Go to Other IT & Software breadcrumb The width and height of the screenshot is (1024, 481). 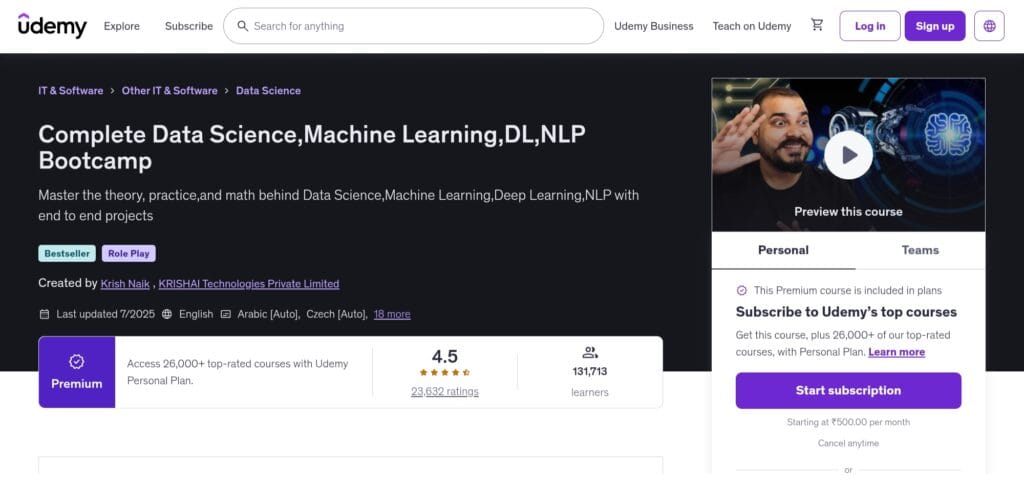tap(170, 91)
